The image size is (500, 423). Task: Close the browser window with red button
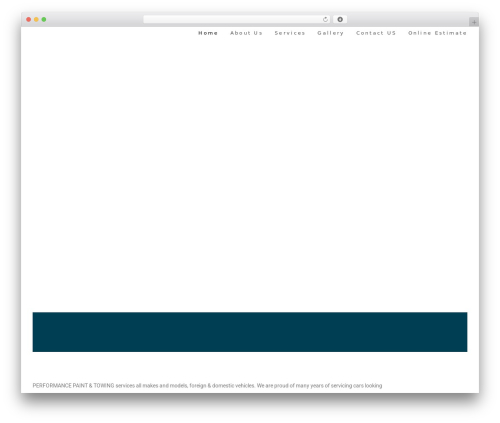point(29,19)
